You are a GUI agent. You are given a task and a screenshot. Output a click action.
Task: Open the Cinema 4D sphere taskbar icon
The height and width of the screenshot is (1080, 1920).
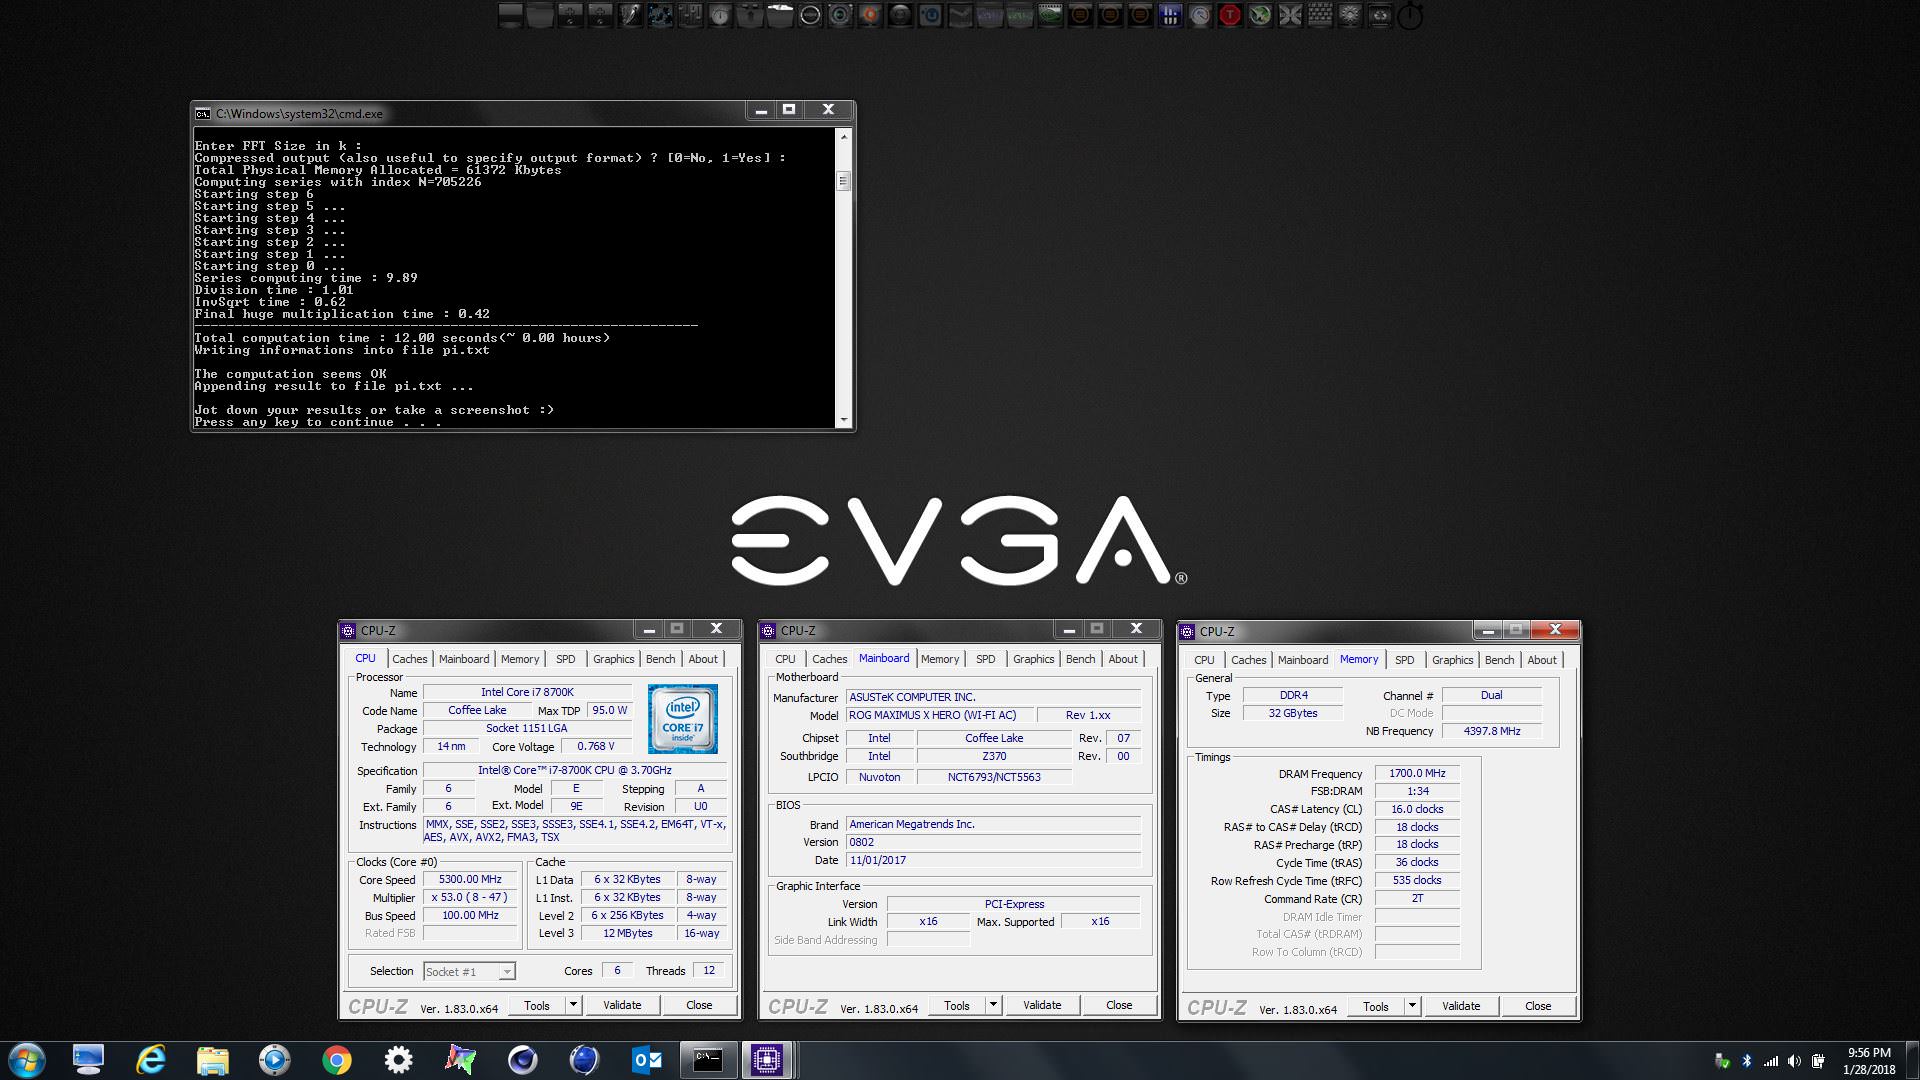click(522, 1060)
